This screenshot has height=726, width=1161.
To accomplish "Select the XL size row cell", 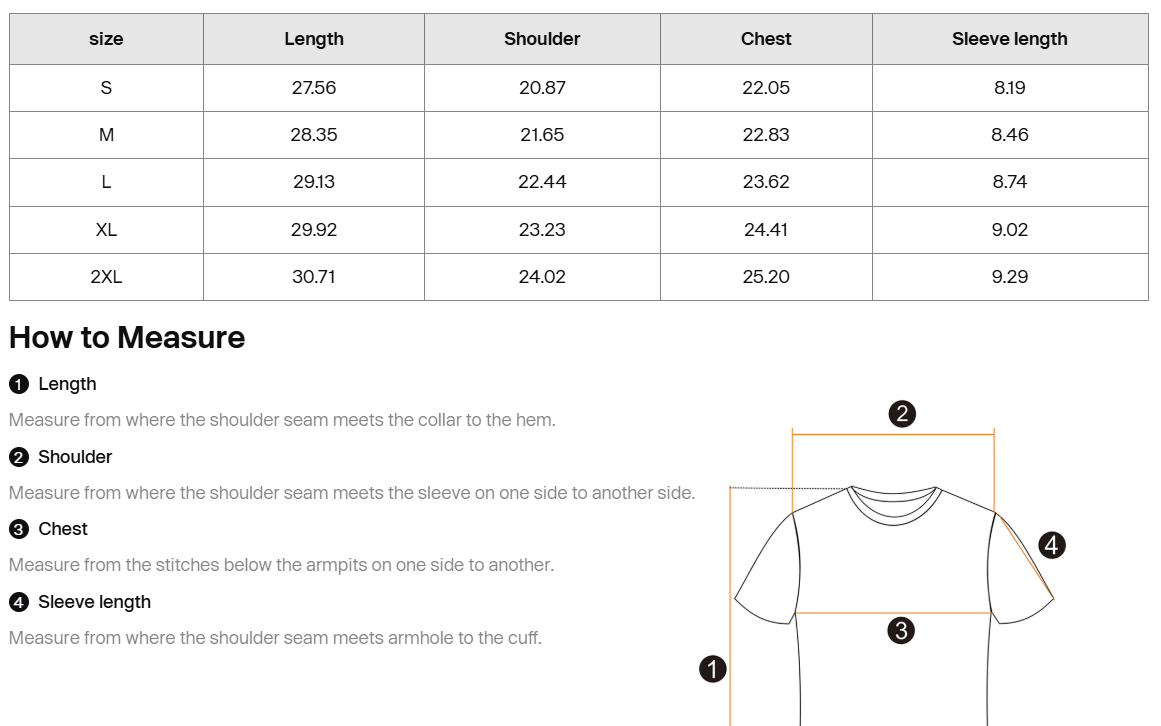I will [x=106, y=230].
